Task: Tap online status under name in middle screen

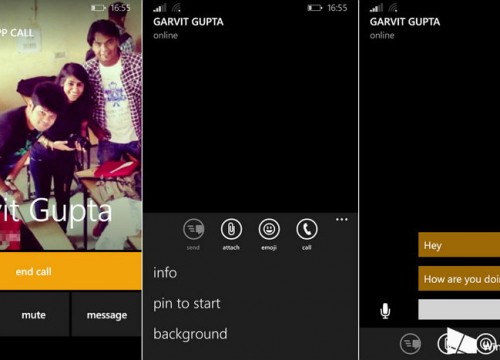Action: tap(165, 35)
